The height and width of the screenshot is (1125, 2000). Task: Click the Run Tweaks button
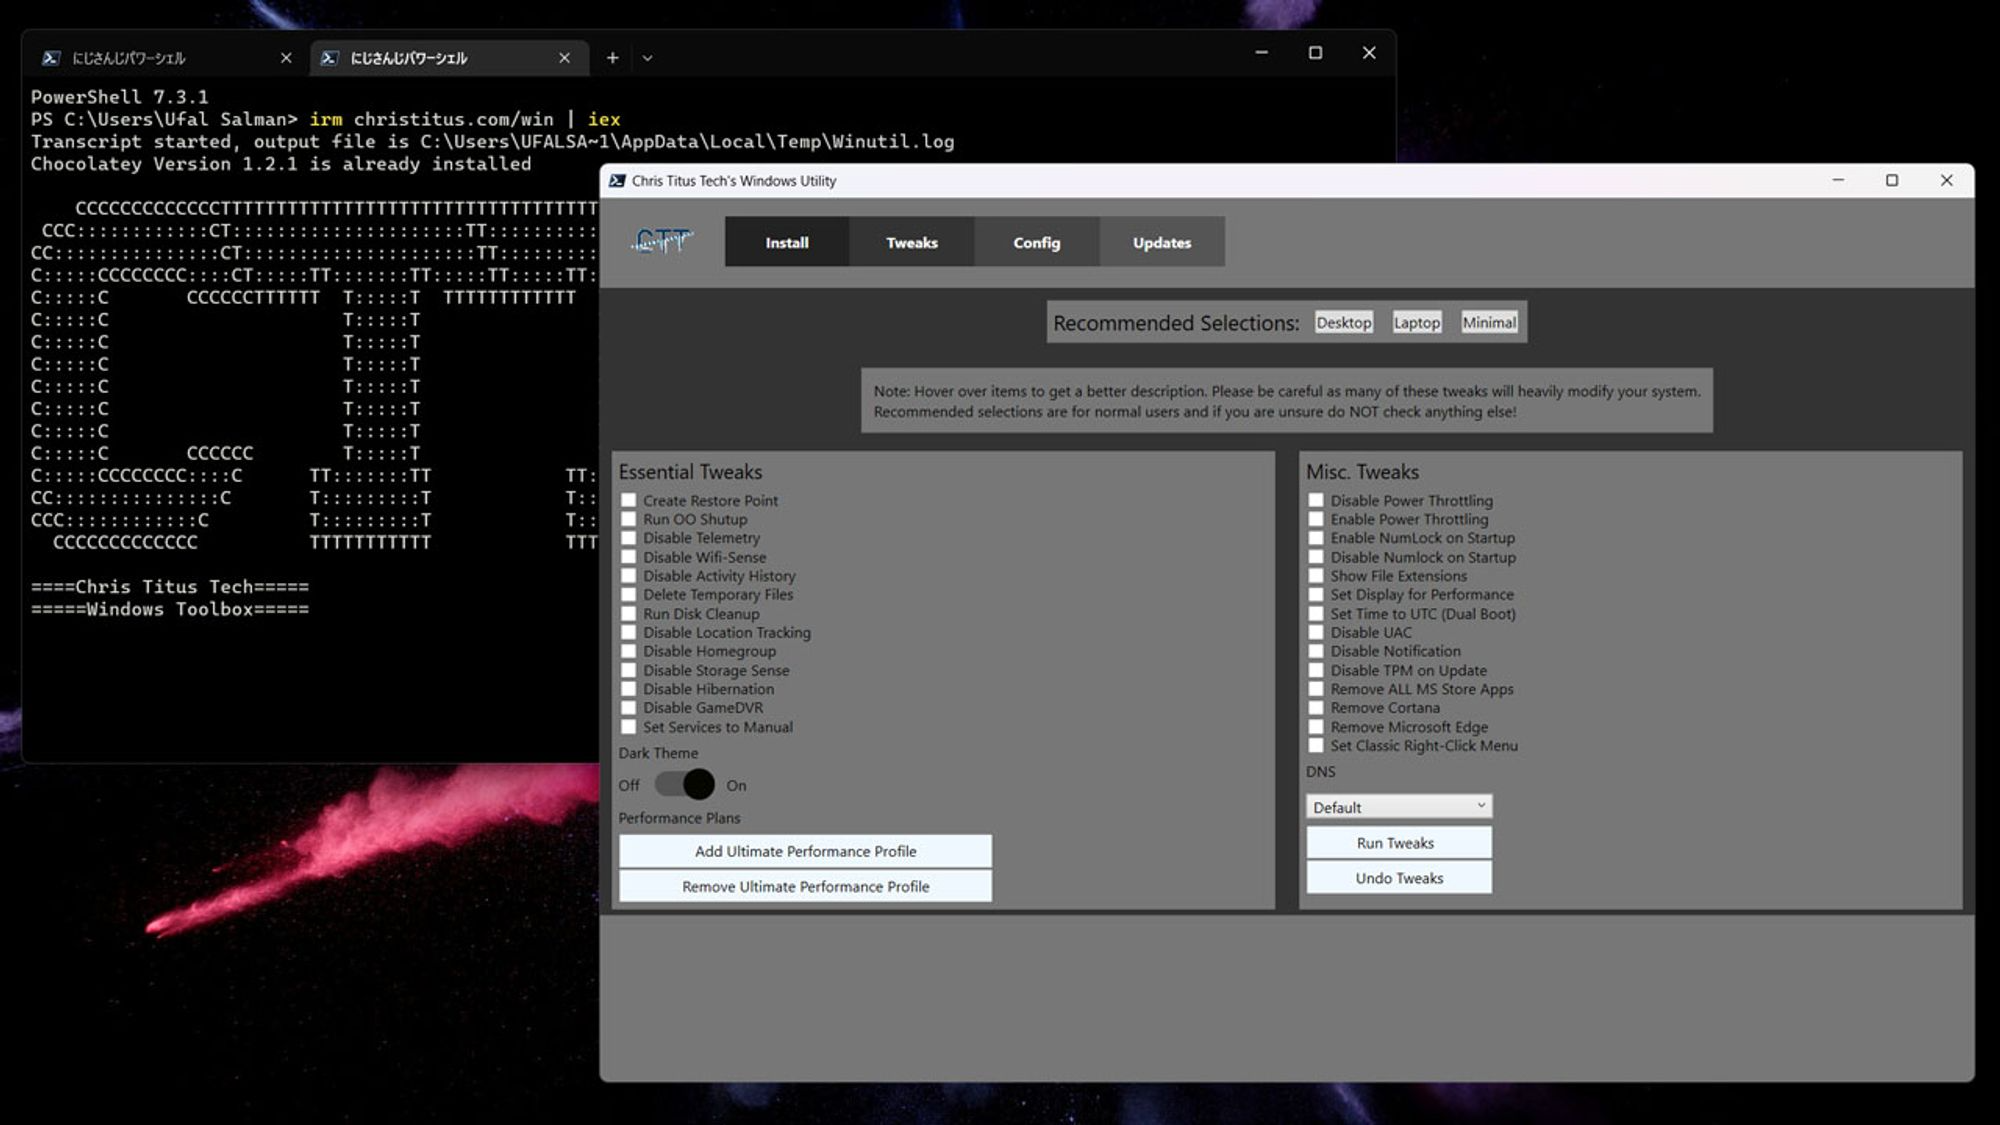(x=1399, y=843)
